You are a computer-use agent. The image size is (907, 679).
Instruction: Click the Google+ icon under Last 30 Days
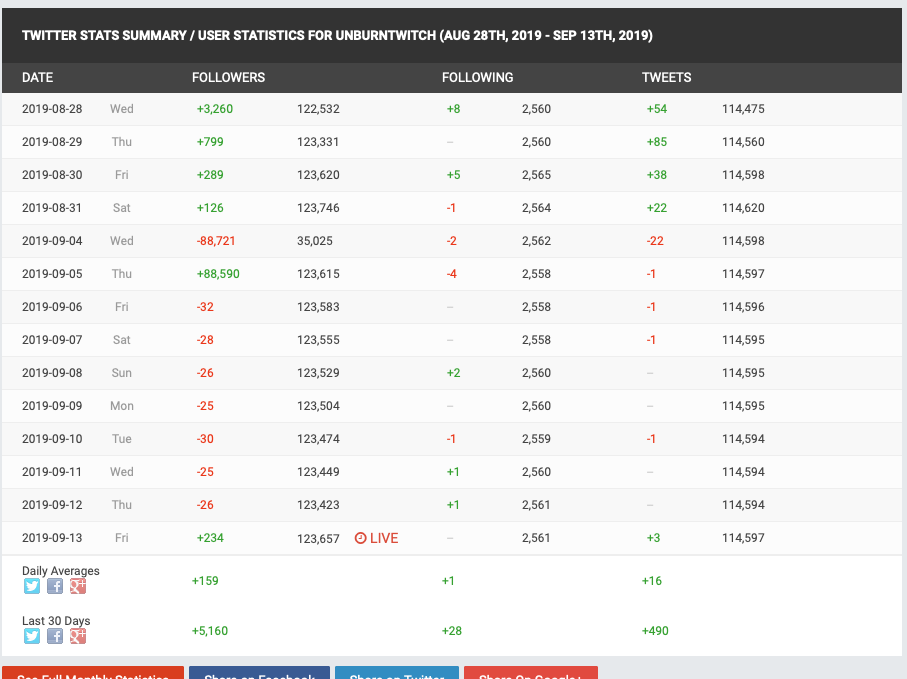point(78,636)
